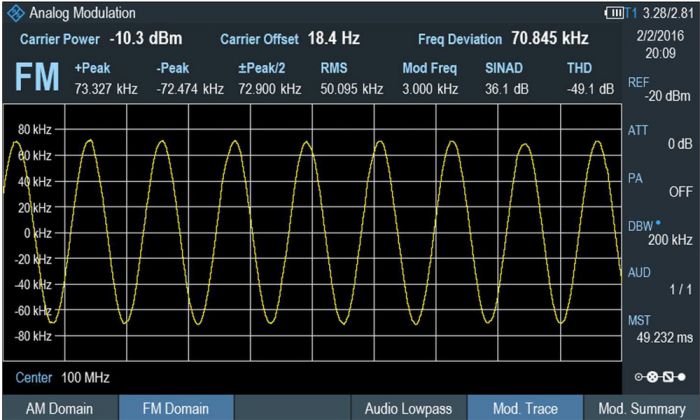Select the FM Domain softkey
Viewport: 700px width, 420px height.
pos(175,408)
